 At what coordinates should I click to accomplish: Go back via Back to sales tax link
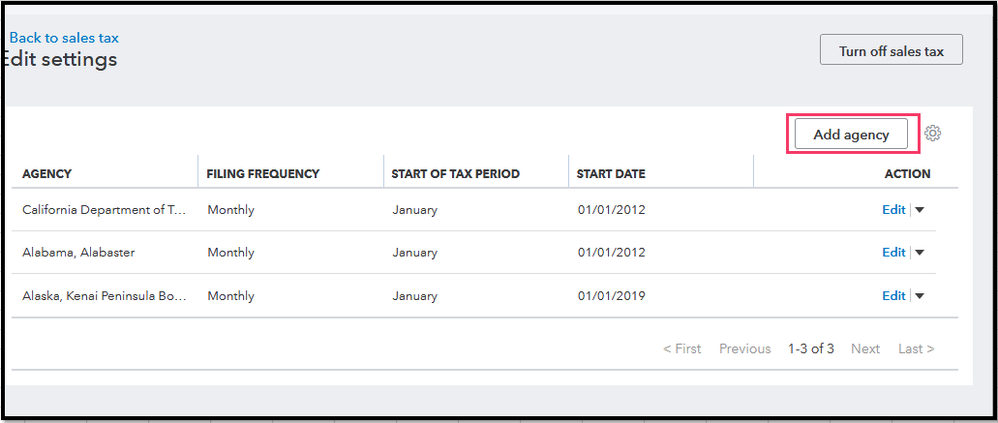(x=64, y=38)
